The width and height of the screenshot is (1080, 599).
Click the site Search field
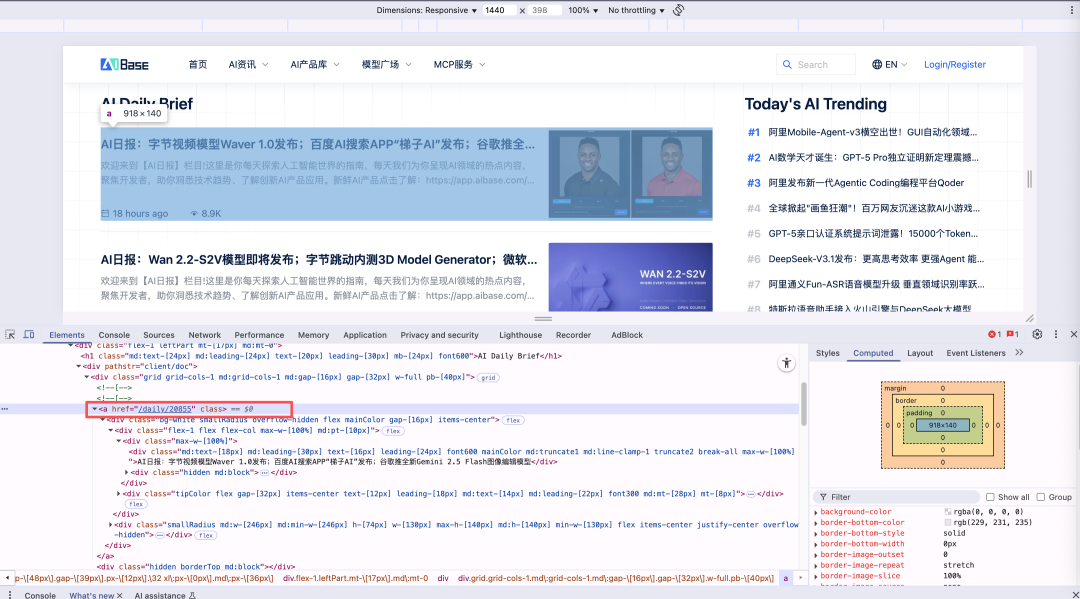816,64
